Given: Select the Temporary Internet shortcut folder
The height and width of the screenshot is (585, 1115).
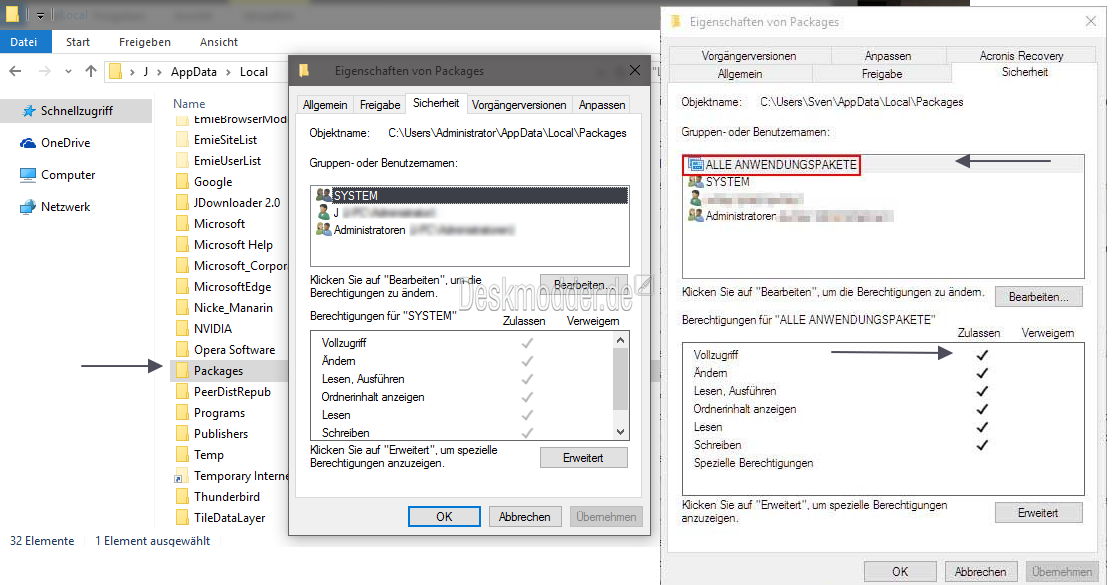Looking at the screenshot, I should [x=240, y=476].
